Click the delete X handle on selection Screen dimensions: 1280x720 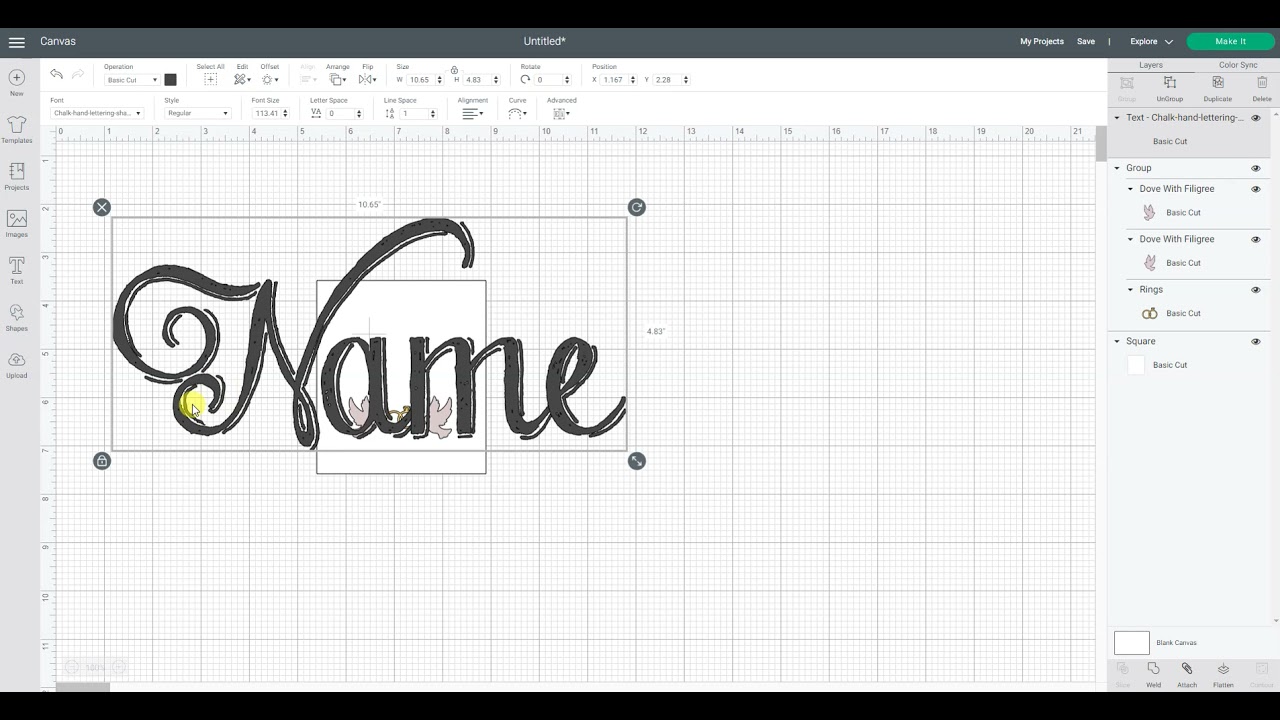[x=102, y=207]
